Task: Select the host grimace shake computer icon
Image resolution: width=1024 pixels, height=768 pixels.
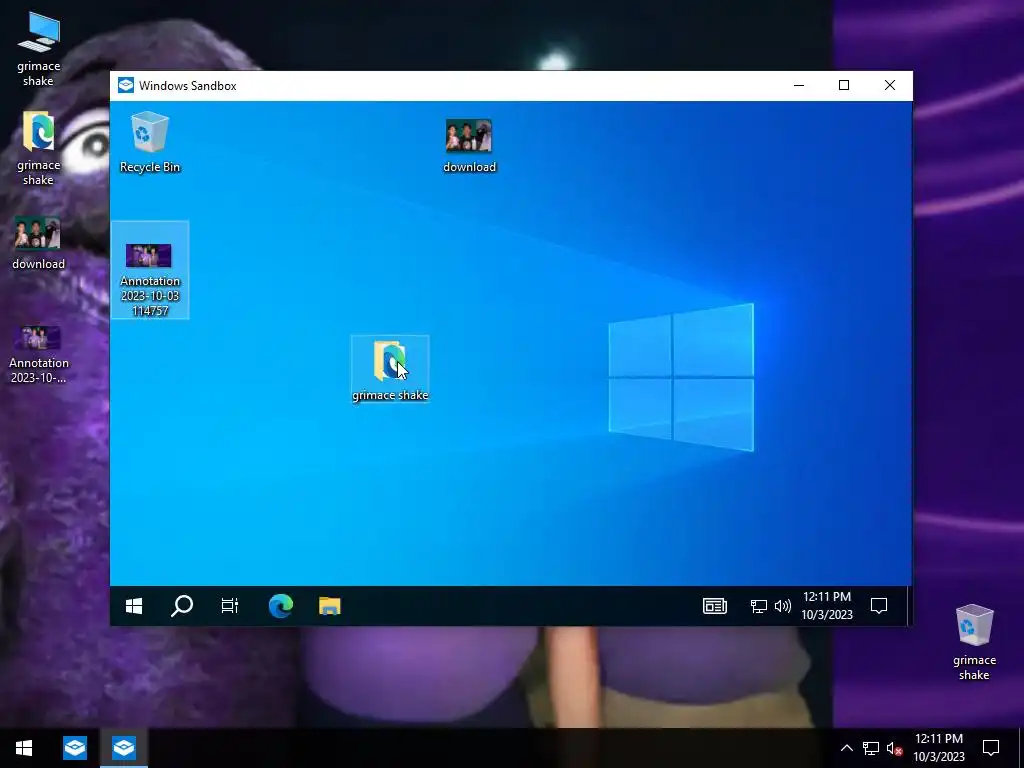Action: [x=39, y=50]
